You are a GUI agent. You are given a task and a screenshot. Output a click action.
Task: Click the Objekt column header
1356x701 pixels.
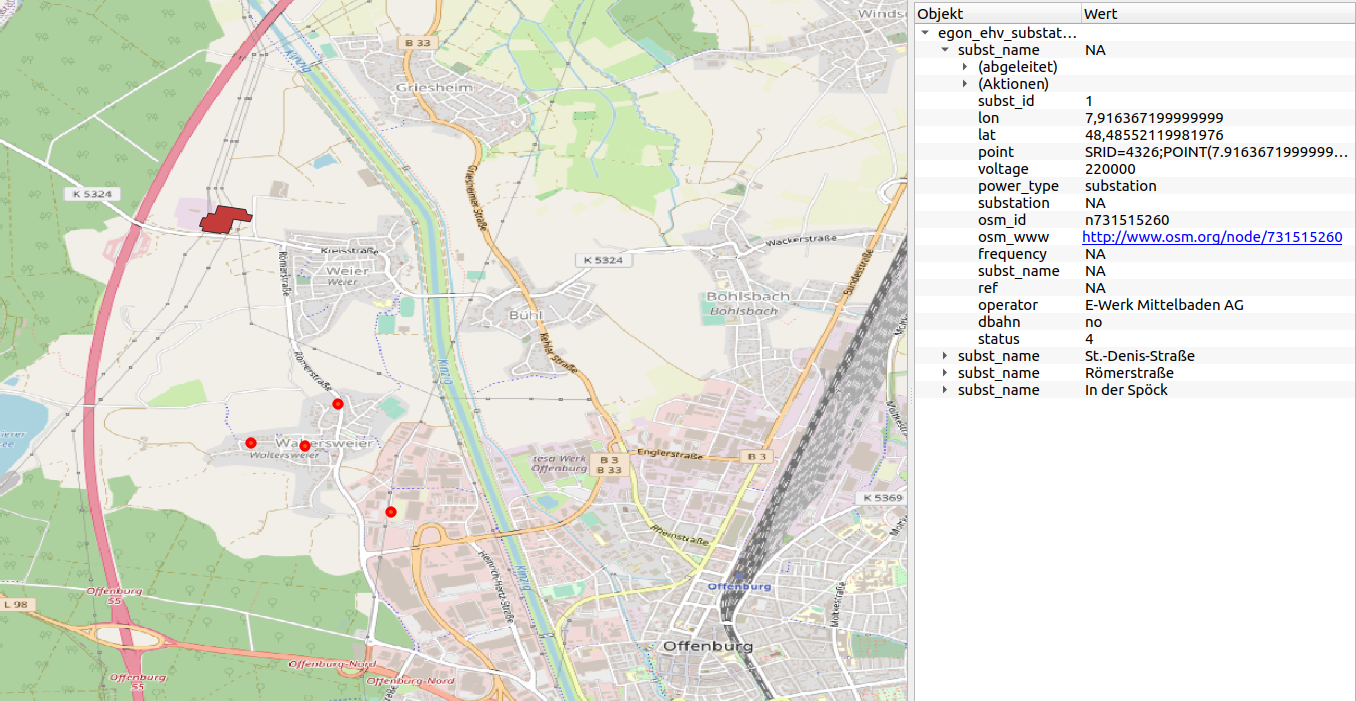[x=940, y=13]
